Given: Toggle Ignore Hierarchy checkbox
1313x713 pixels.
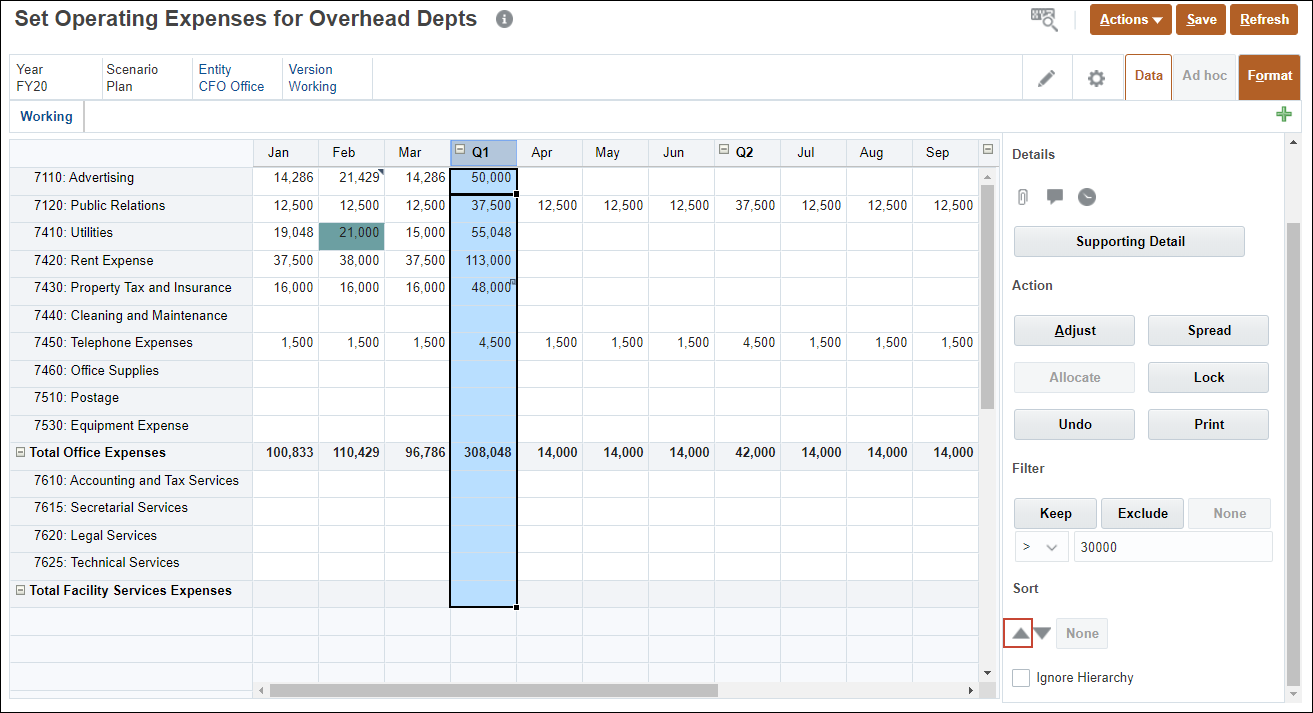Looking at the screenshot, I should tap(1021, 678).
